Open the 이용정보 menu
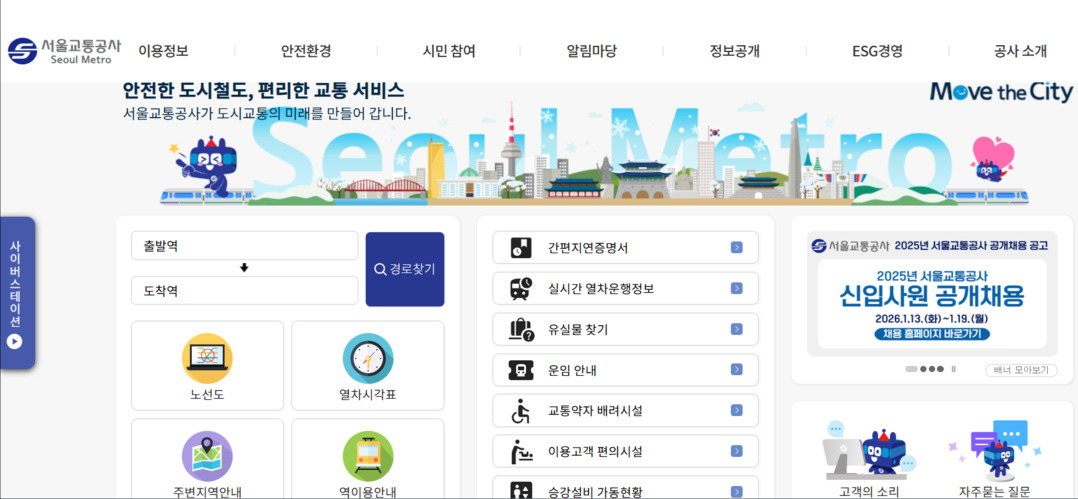The image size is (1078, 499). tap(163, 51)
